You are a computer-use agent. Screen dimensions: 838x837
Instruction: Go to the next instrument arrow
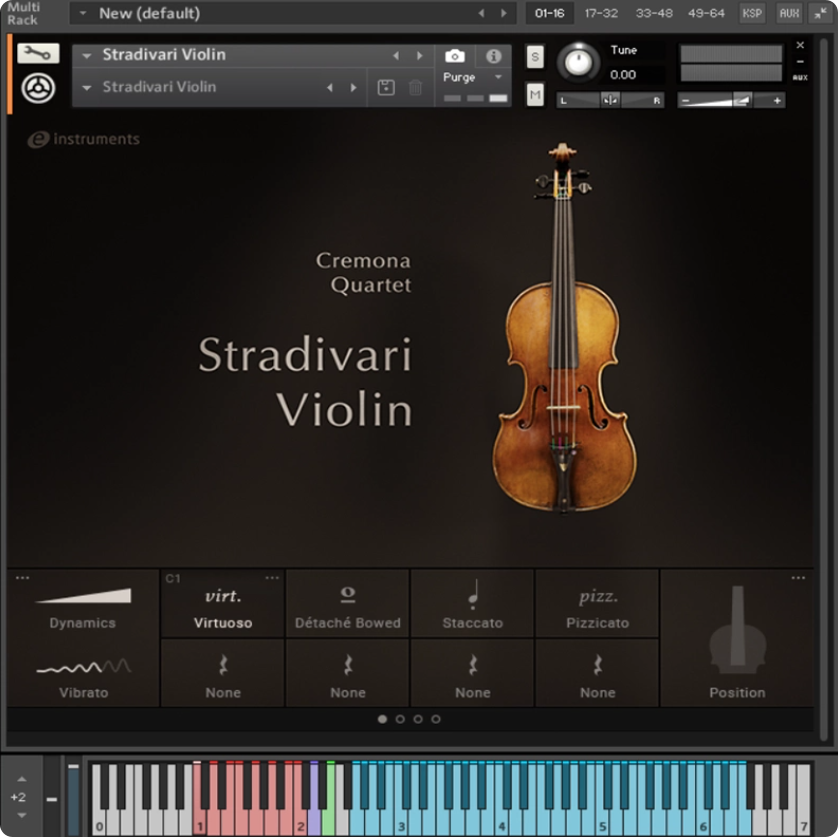coord(420,55)
